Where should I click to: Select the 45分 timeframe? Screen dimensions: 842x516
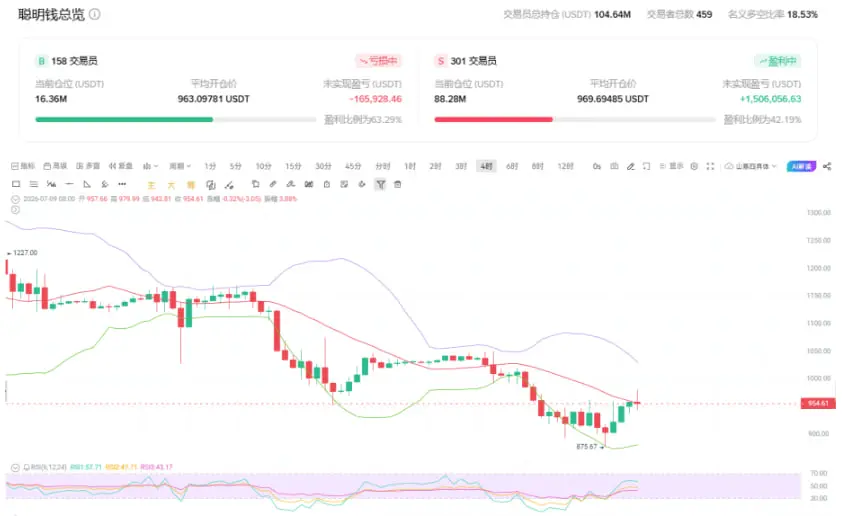point(353,166)
